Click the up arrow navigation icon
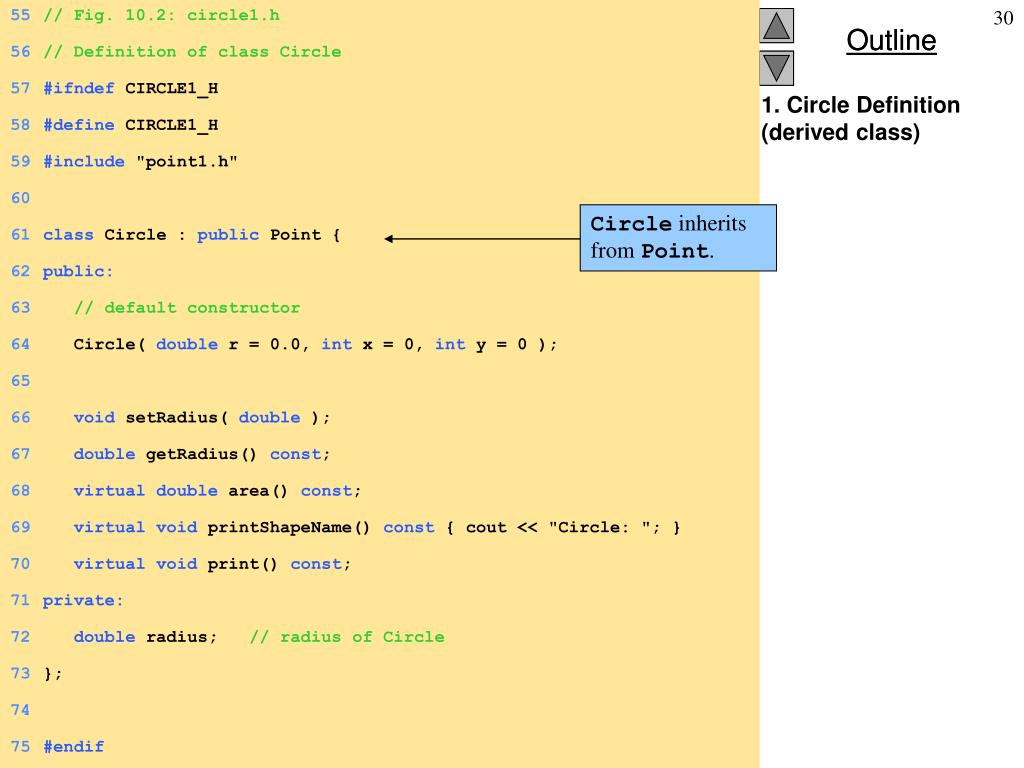 click(776, 25)
